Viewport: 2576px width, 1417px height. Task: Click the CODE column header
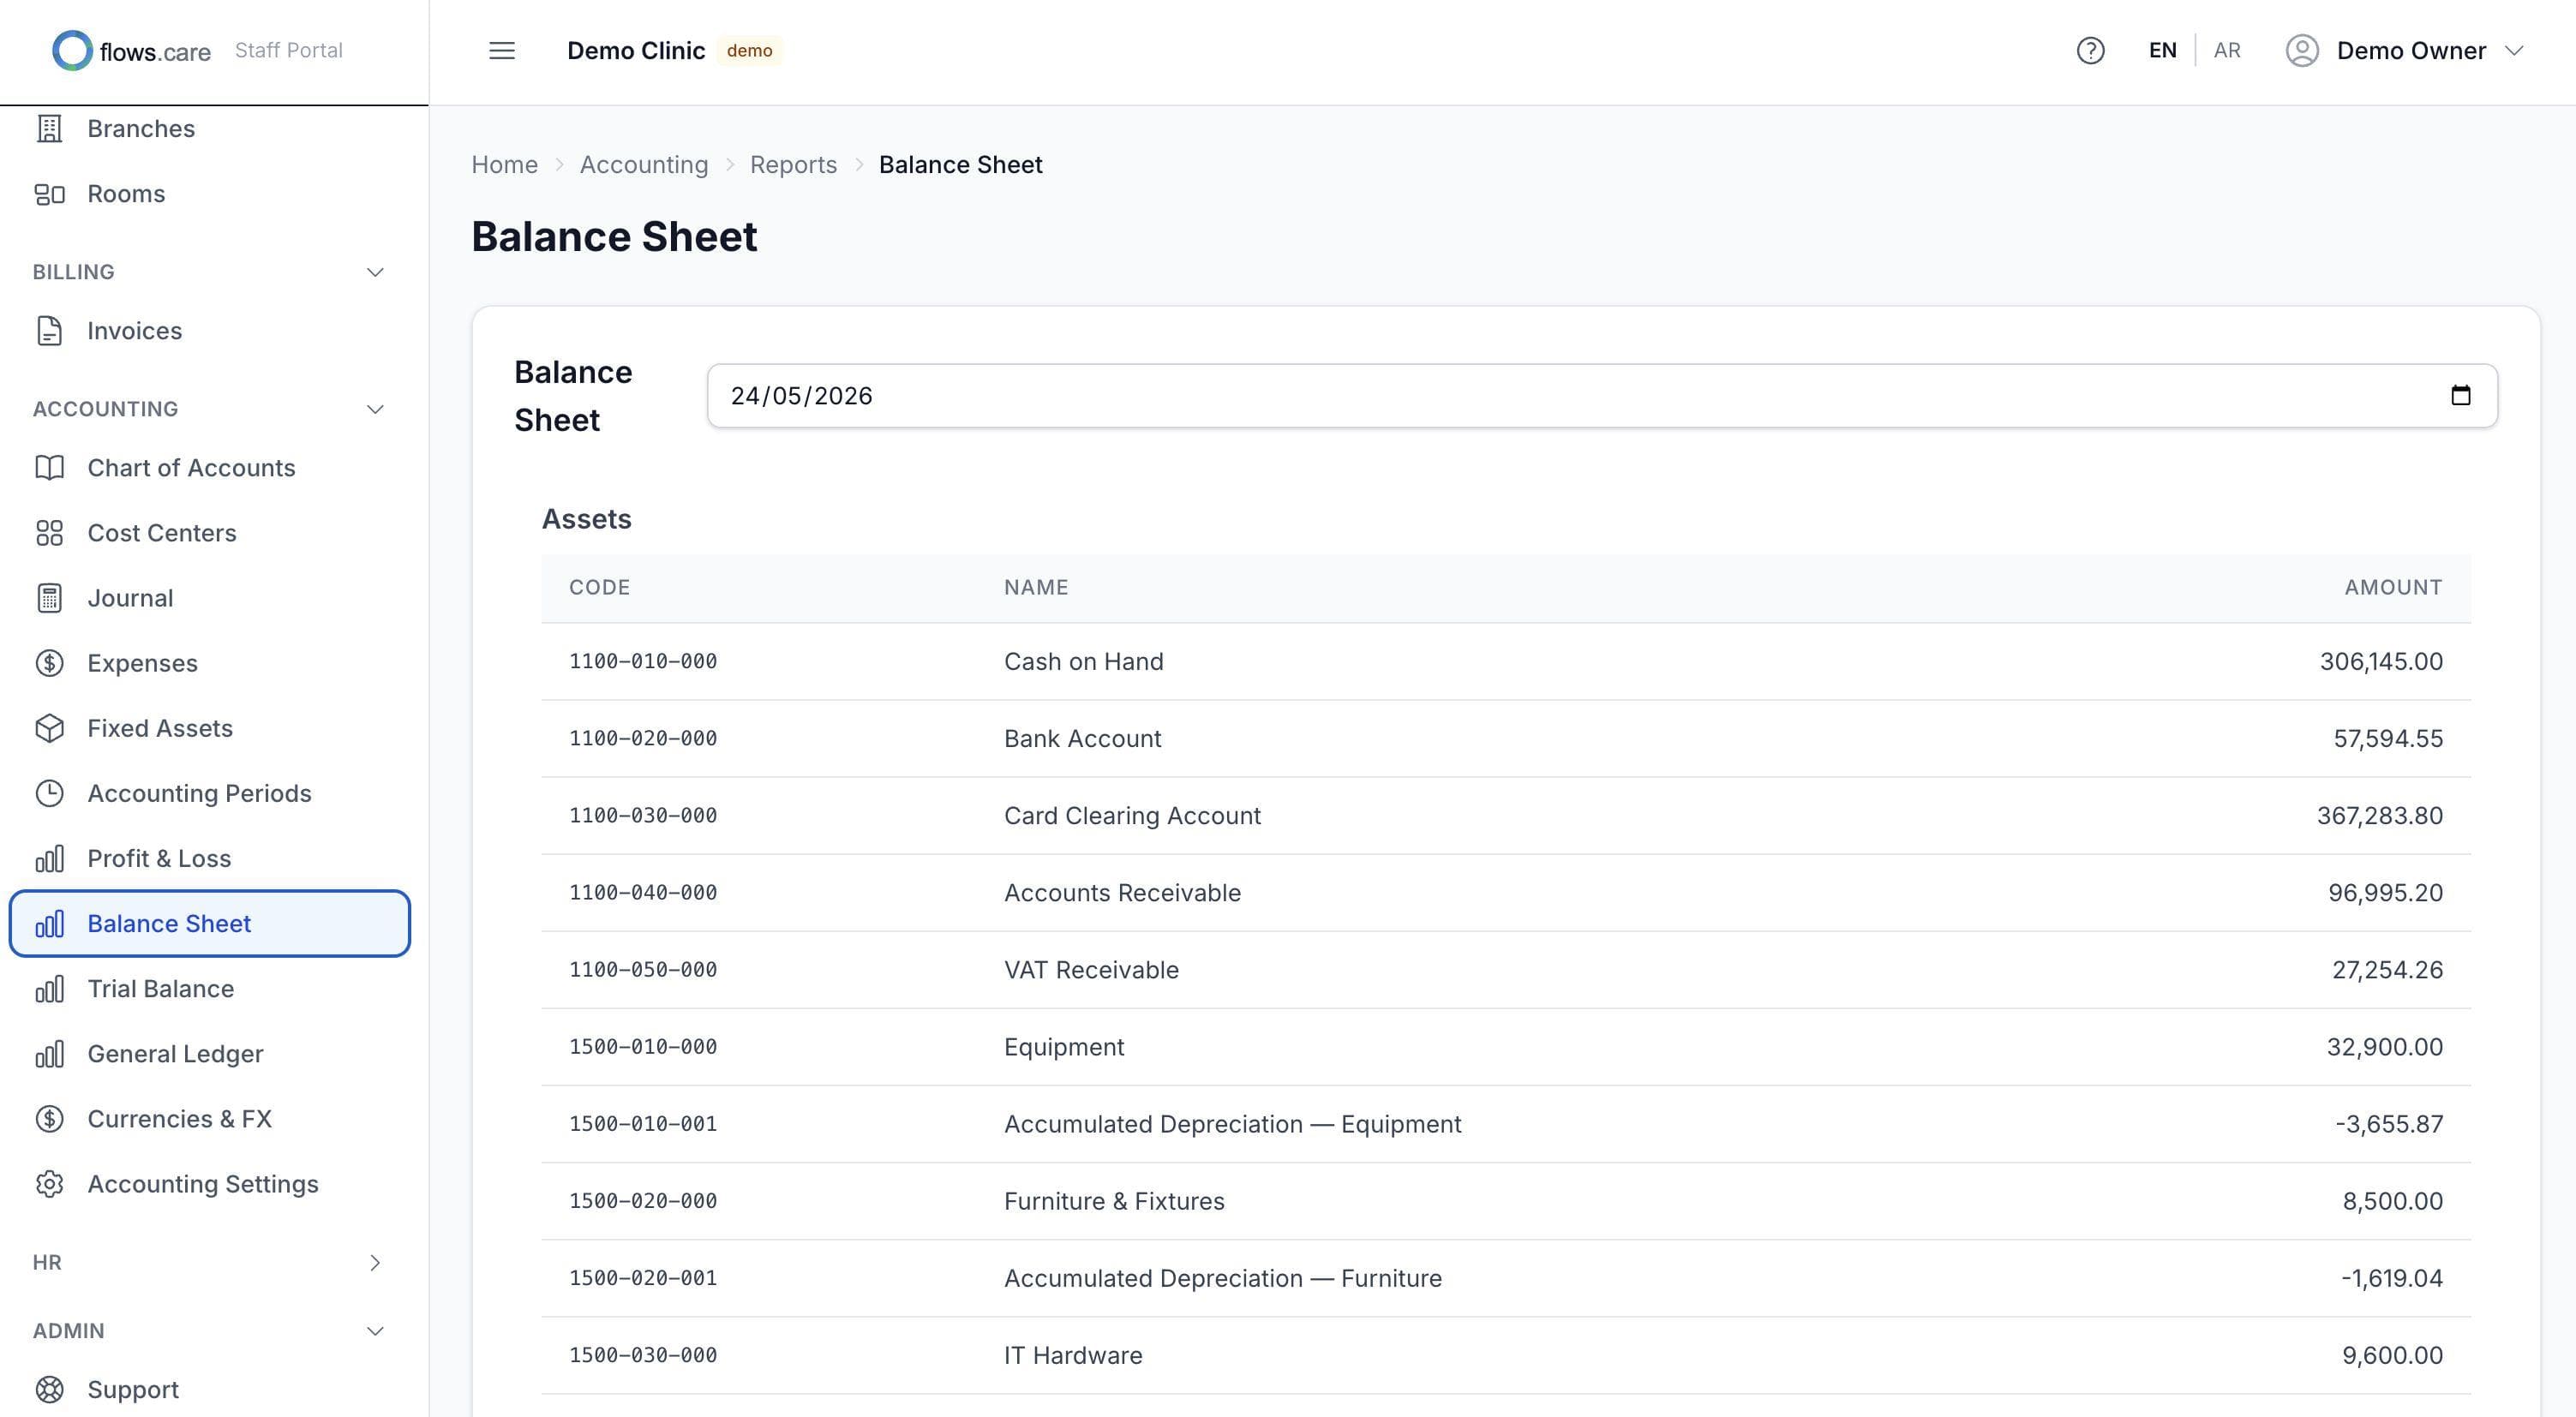coord(599,588)
